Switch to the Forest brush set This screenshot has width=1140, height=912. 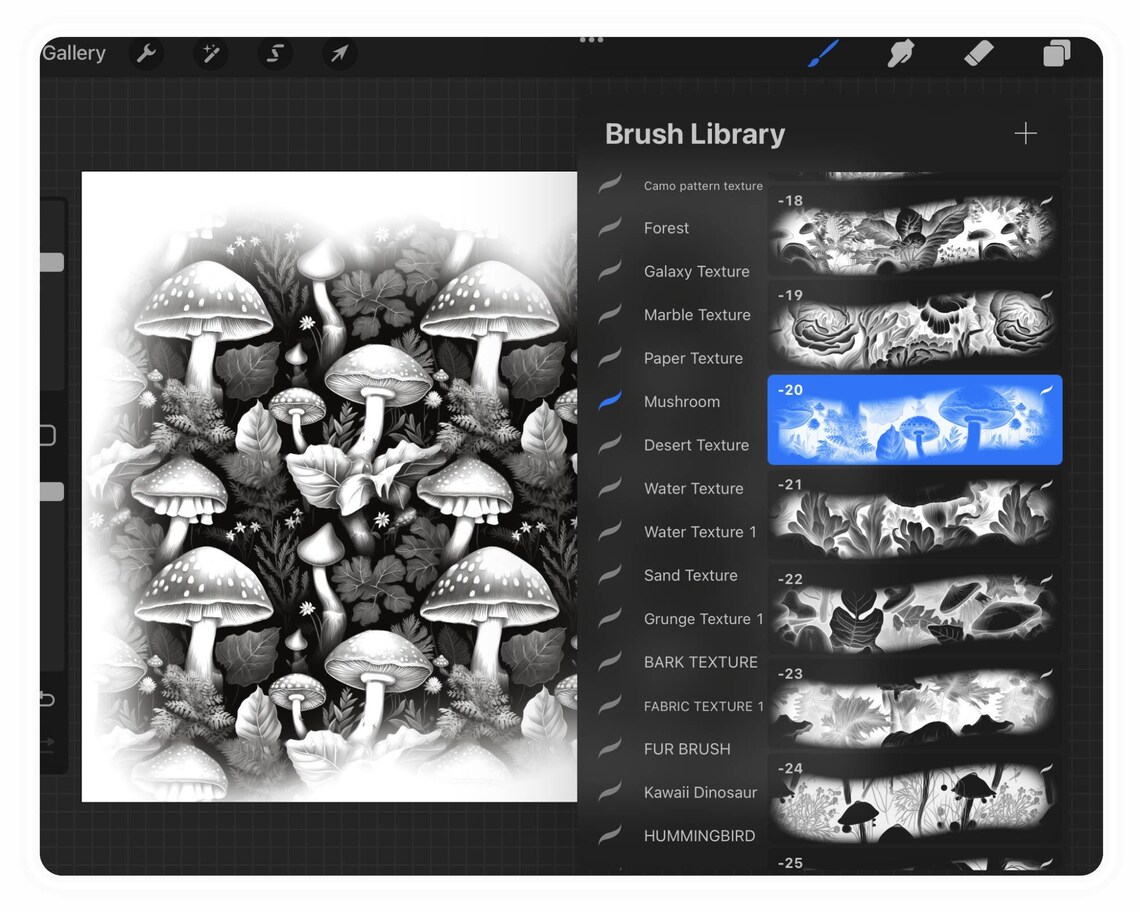pos(666,228)
